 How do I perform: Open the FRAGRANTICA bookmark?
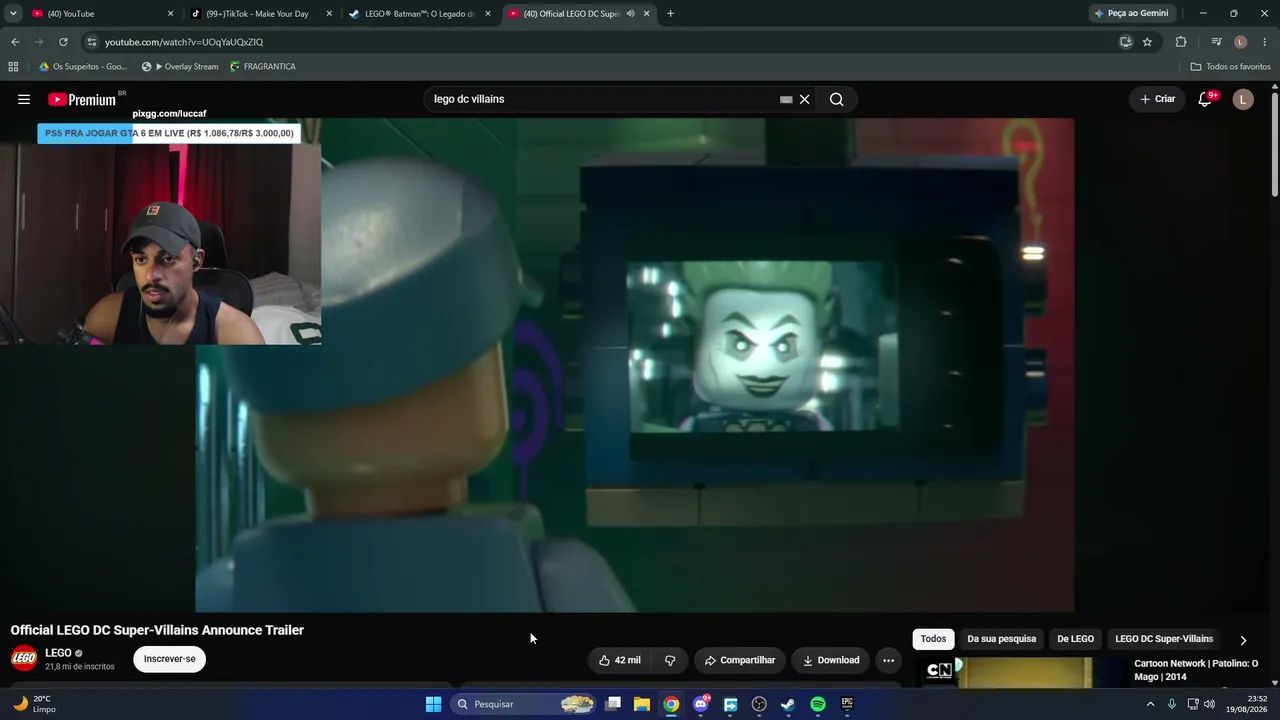262,66
